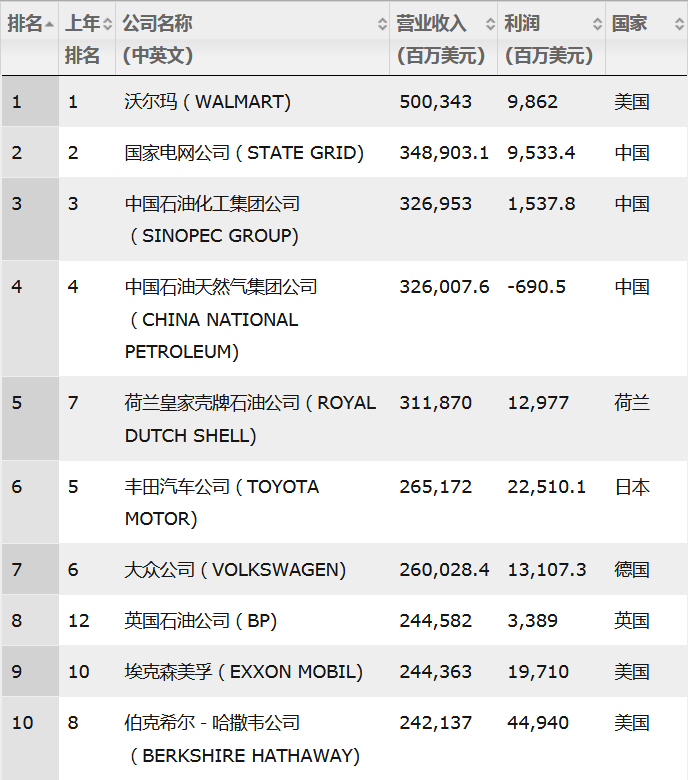689x780 pixels.
Task: Click the 营业收入 column header text
Action: 431,24
